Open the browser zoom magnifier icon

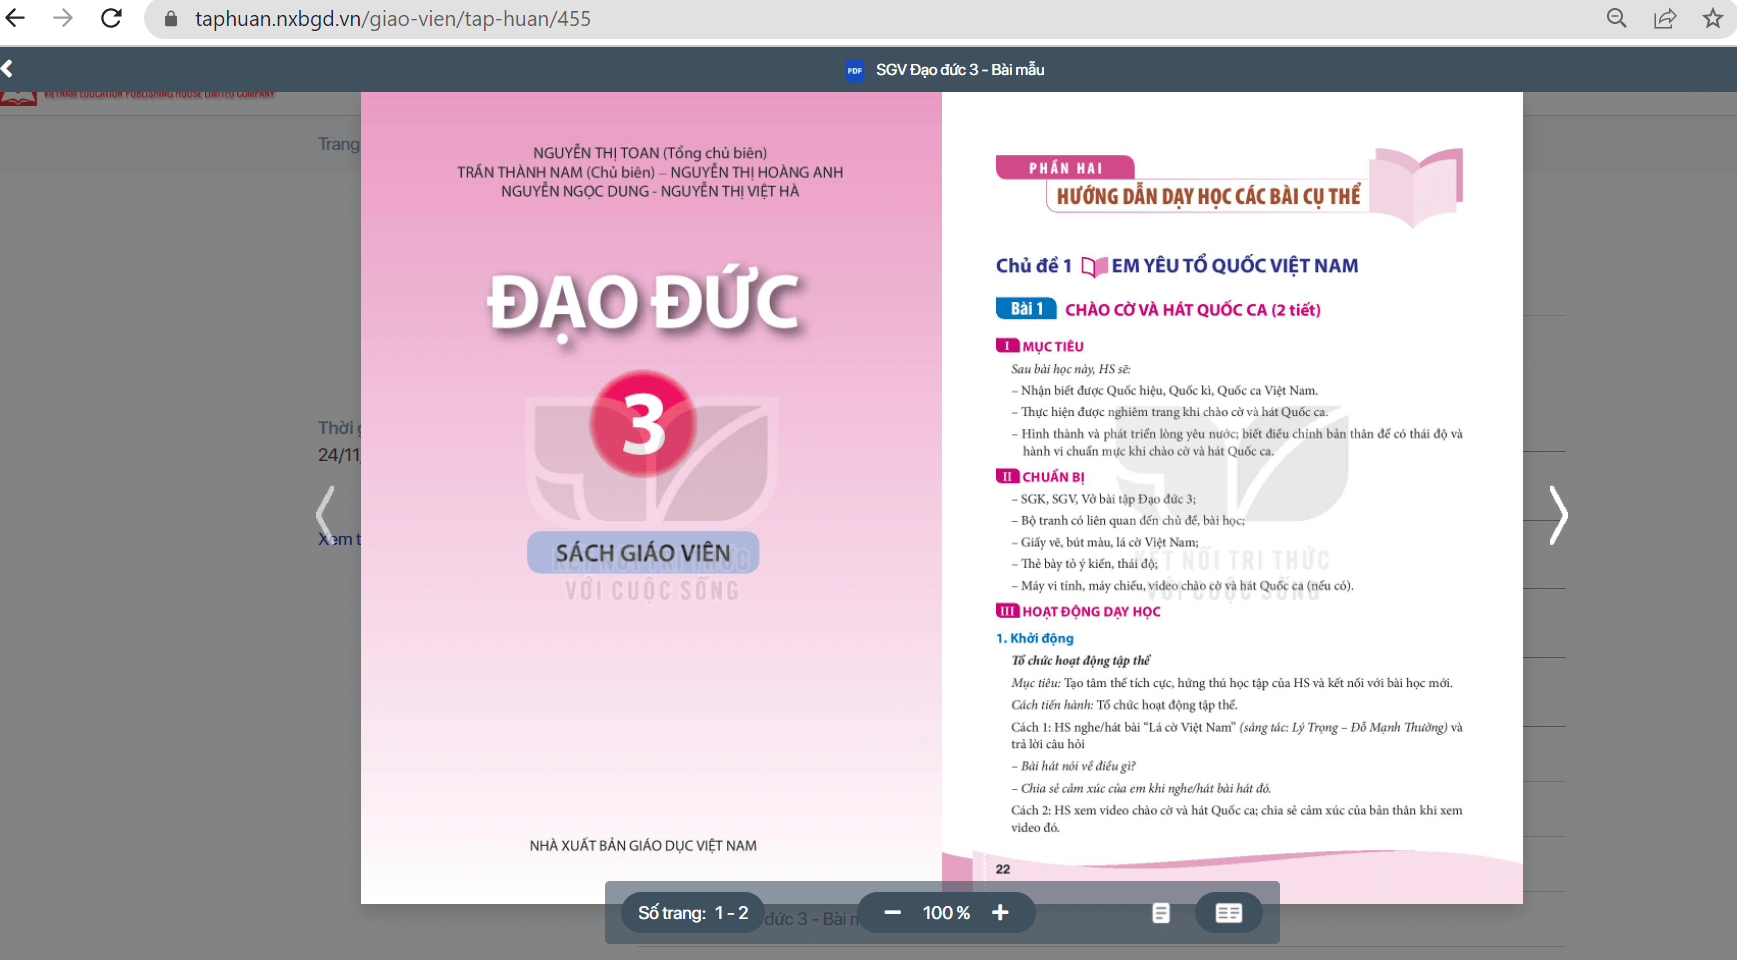click(x=1617, y=18)
